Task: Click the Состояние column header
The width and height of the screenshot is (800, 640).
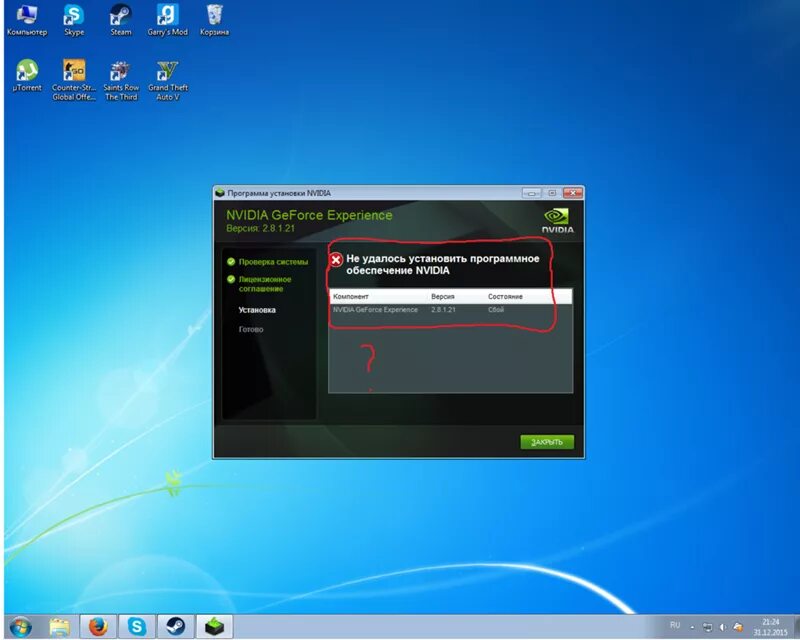Action: click(x=505, y=297)
